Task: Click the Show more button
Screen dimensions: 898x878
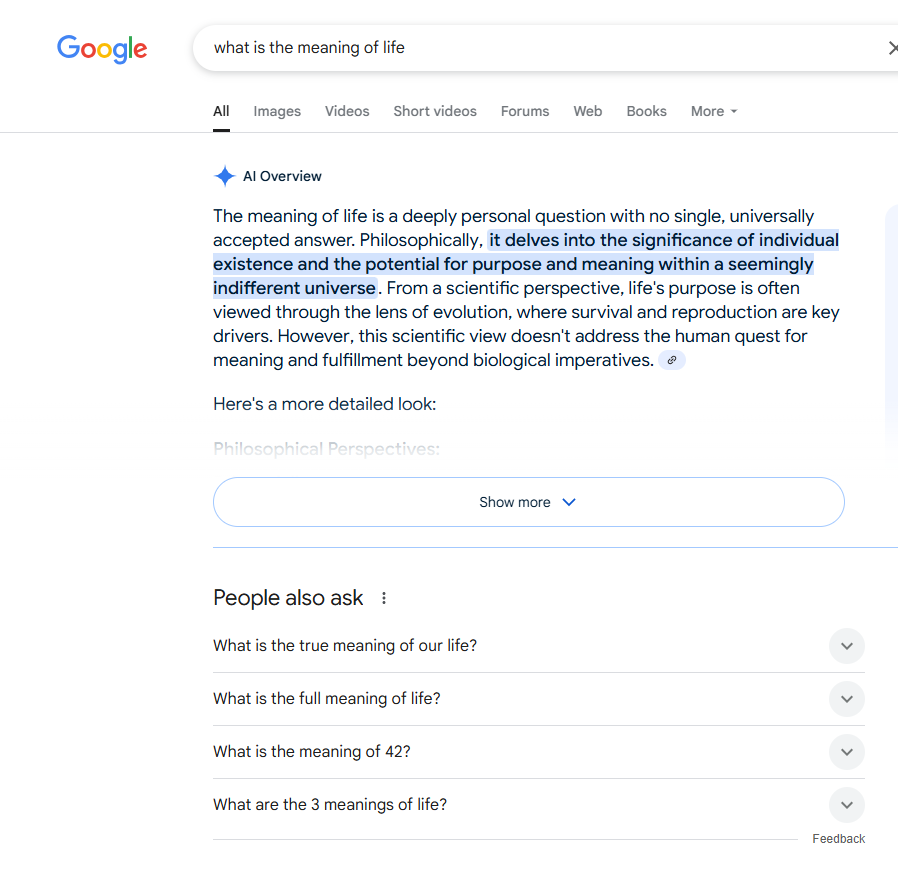Action: click(x=529, y=502)
